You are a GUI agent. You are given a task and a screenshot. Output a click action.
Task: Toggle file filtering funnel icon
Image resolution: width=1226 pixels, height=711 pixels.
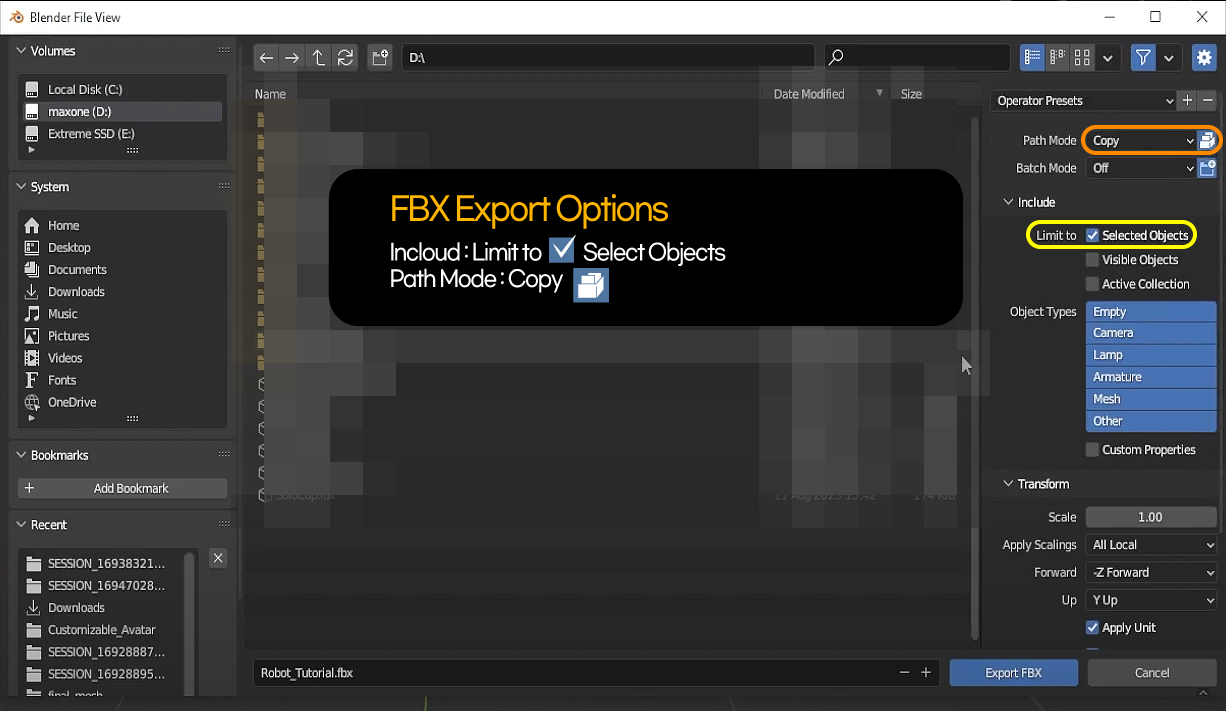1144,58
